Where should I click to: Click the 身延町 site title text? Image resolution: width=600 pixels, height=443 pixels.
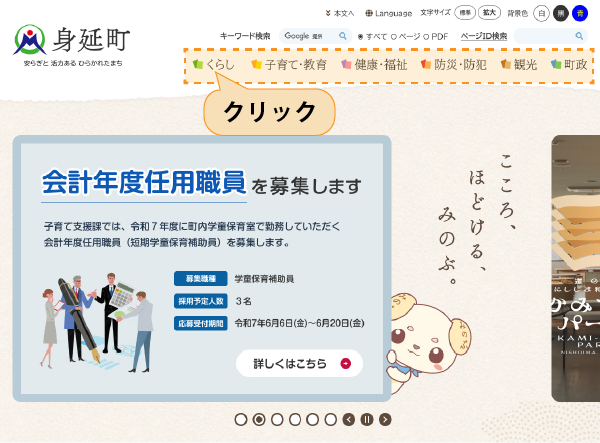(91, 40)
